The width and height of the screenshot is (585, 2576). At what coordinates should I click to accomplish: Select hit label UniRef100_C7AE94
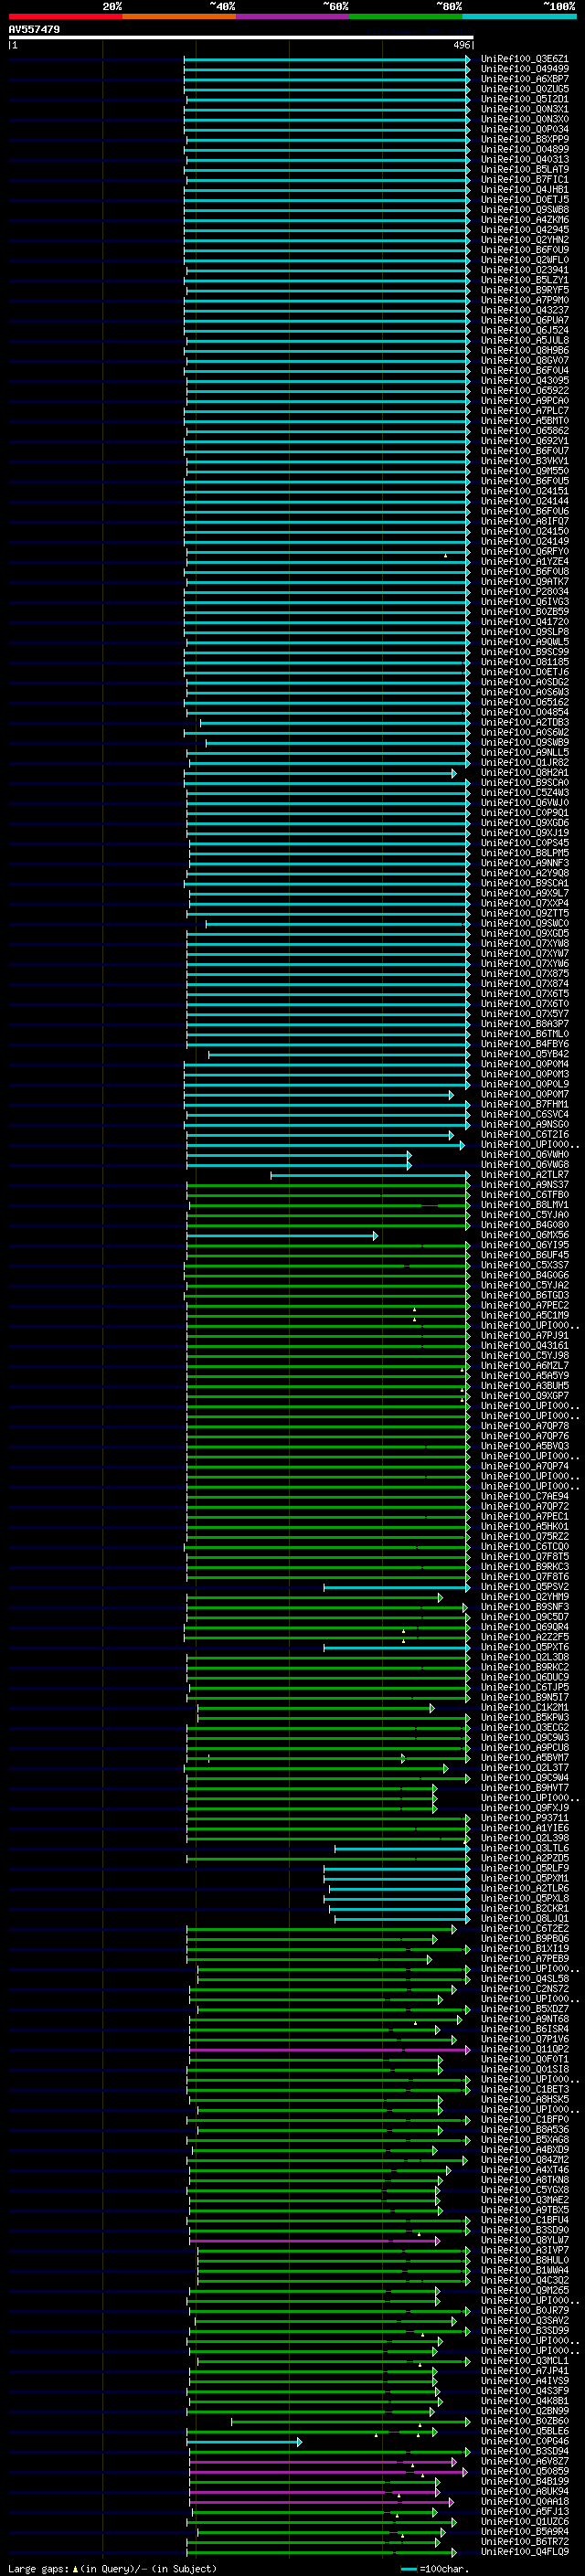click(x=525, y=1496)
